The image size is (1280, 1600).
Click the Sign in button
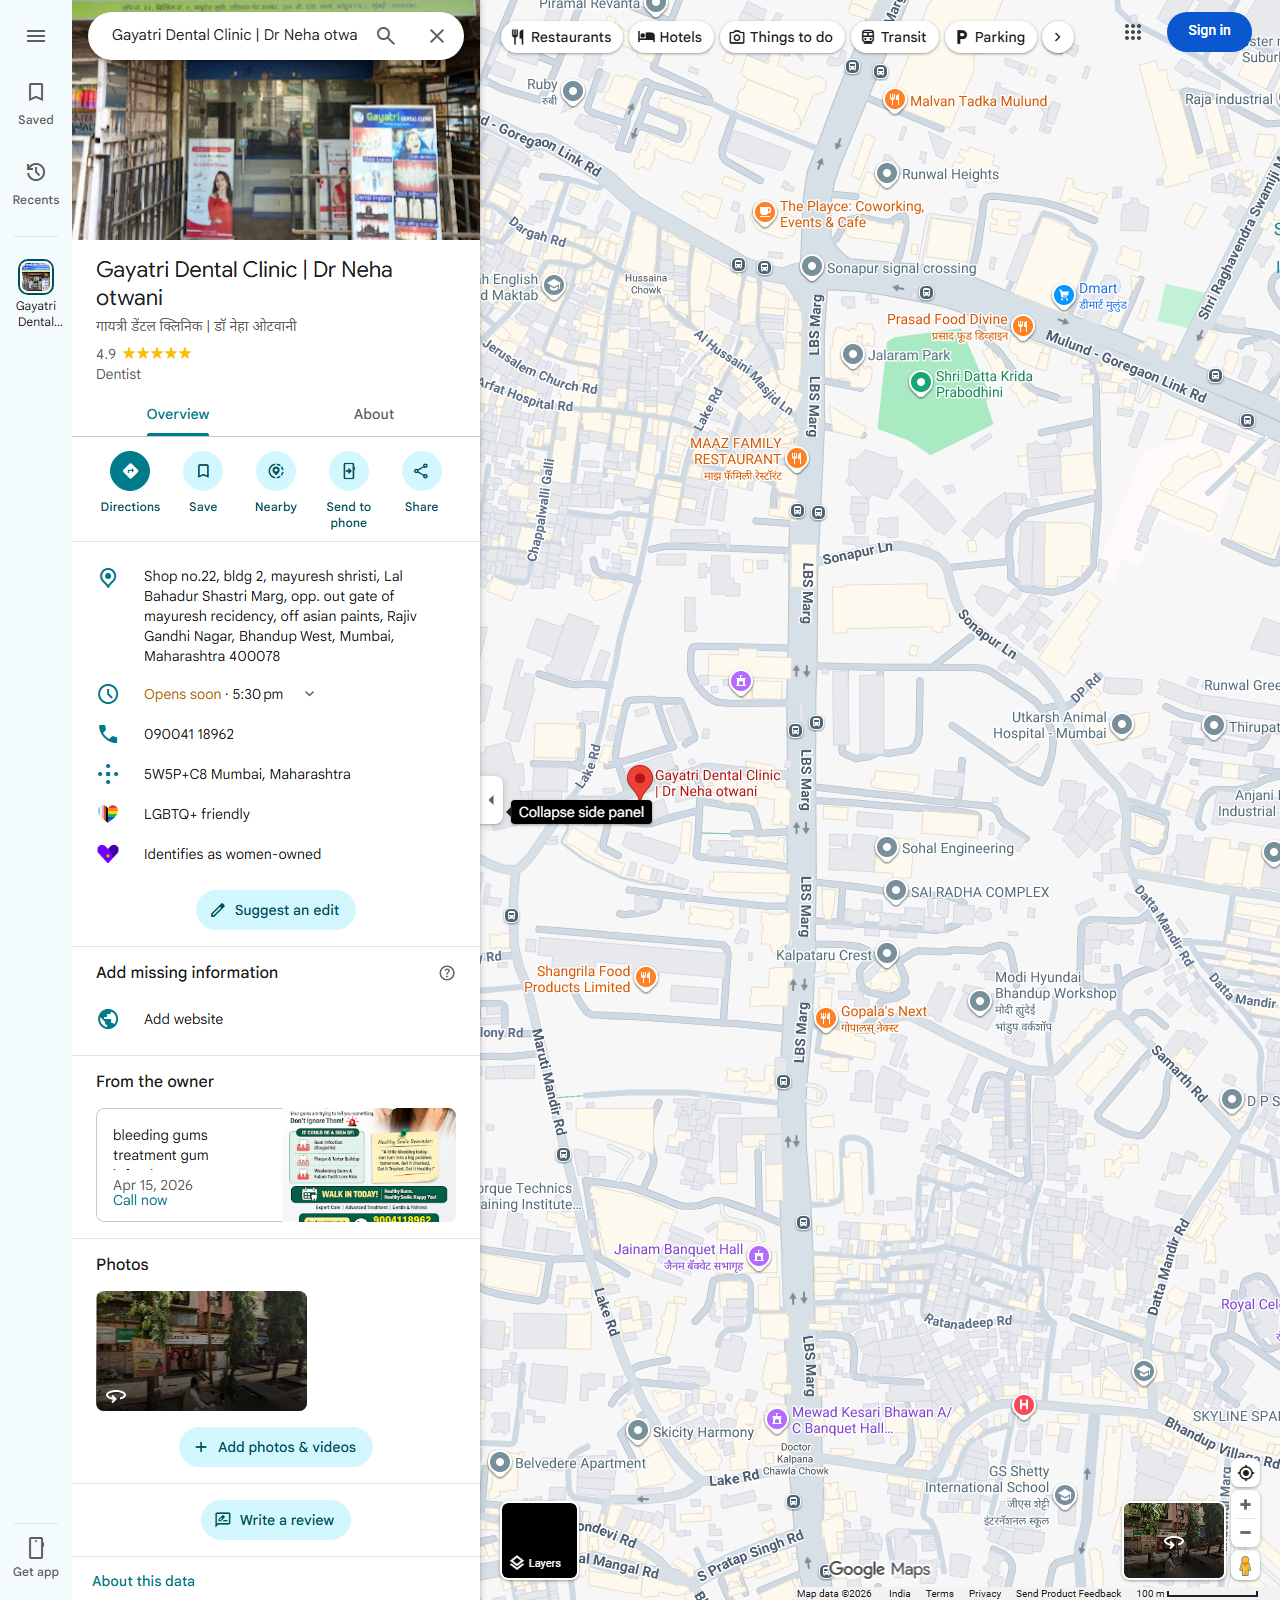point(1209,31)
